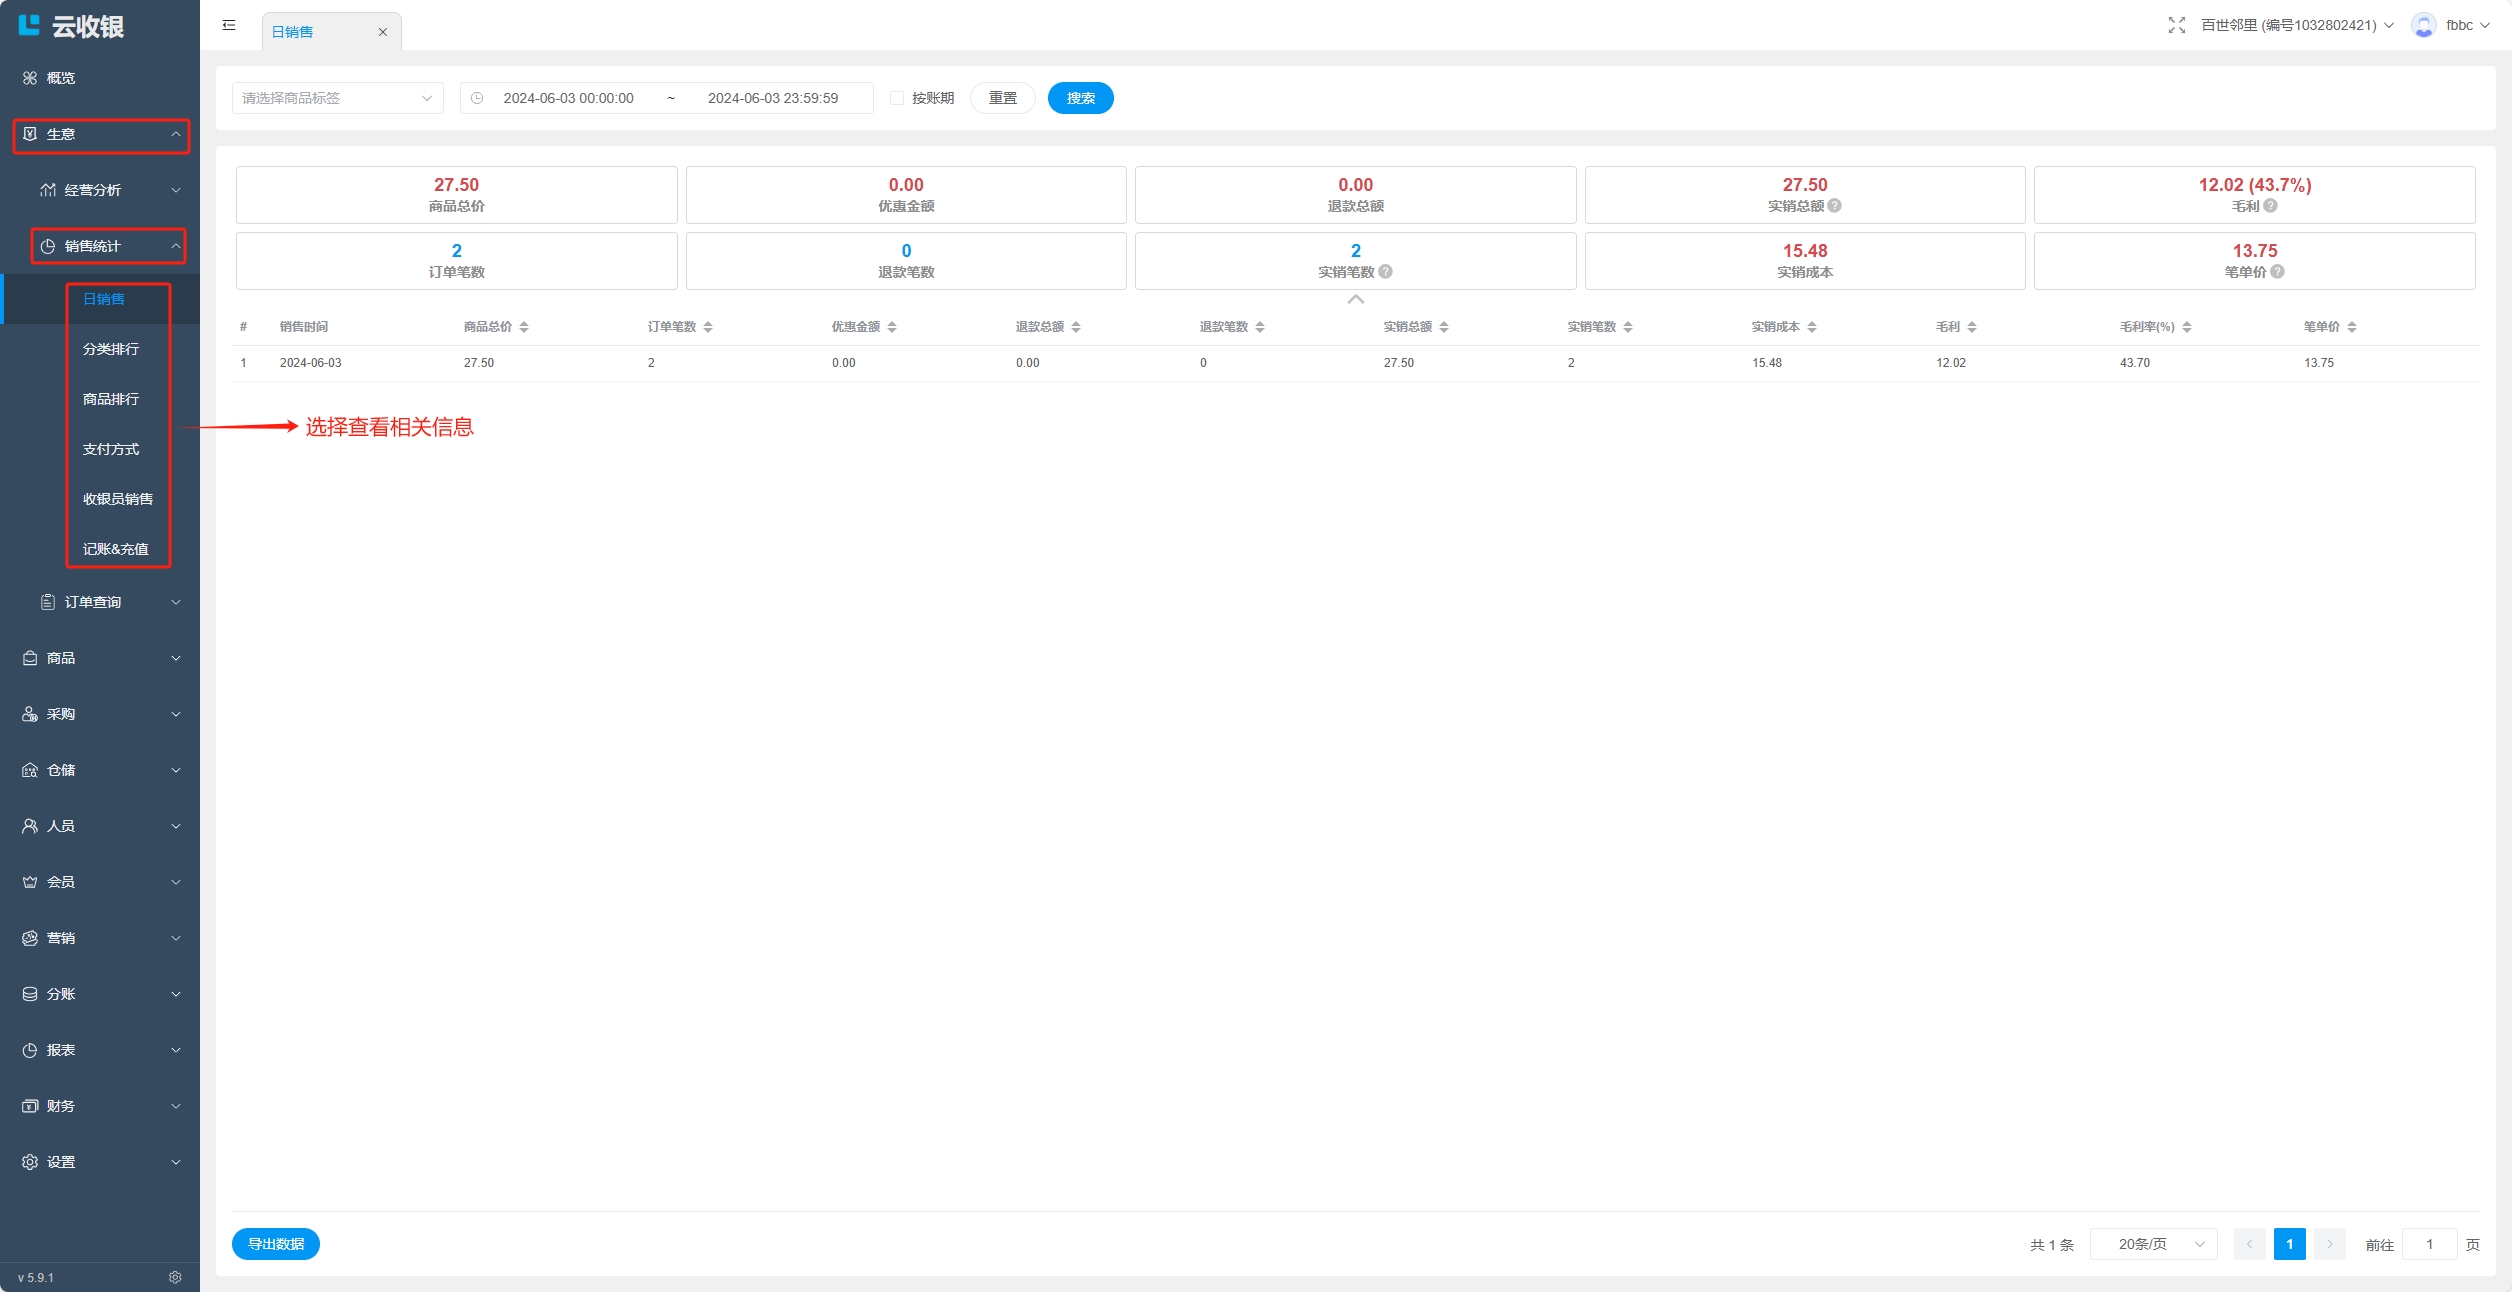This screenshot has height=1292, width=2512.
Task: Enable the 按账期 checkbox
Action: [897, 98]
